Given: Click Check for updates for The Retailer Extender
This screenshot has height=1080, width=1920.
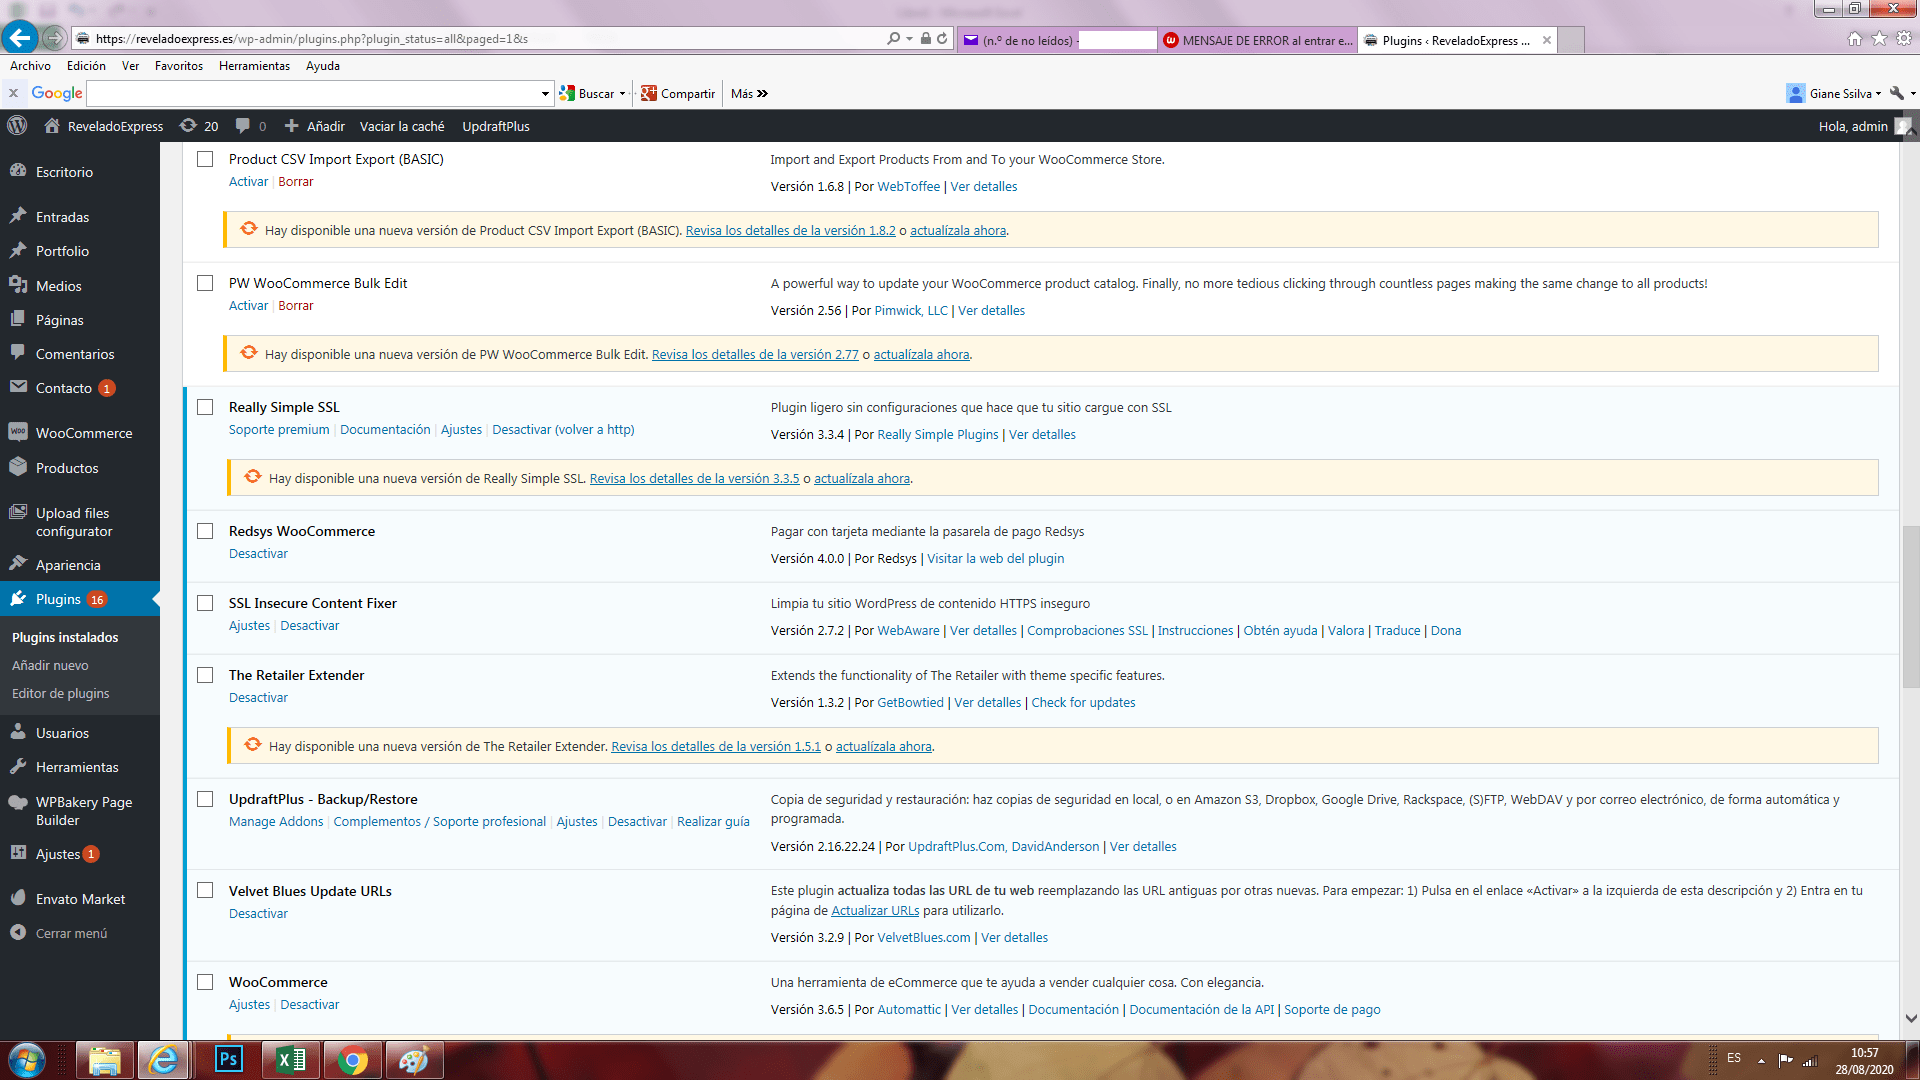Looking at the screenshot, I should pos(1083,703).
